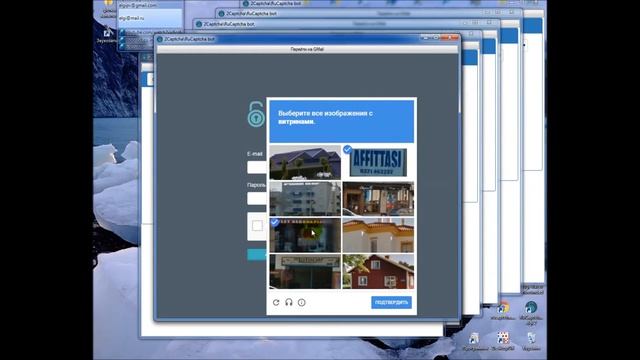Switch to the audio captcha challenge
The width and height of the screenshot is (640, 360).
[x=289, y=302]
